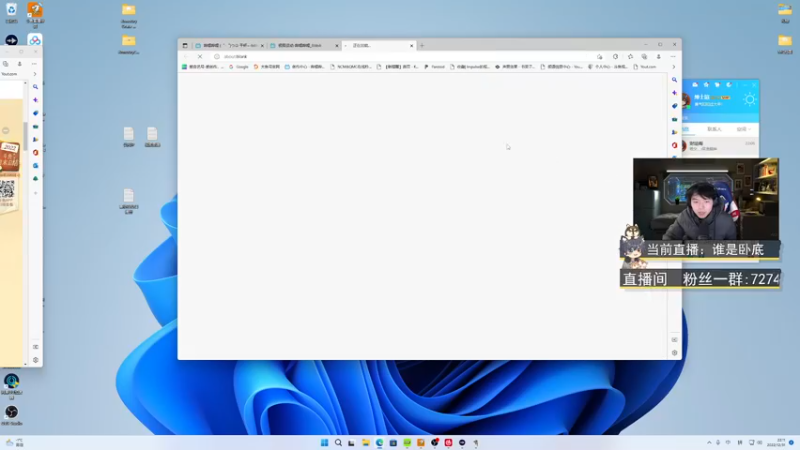This screenshot has height=450, width=800.
Task: Open Discover sparkle icon in main Edge sidebar
Action: pos(674,93)
